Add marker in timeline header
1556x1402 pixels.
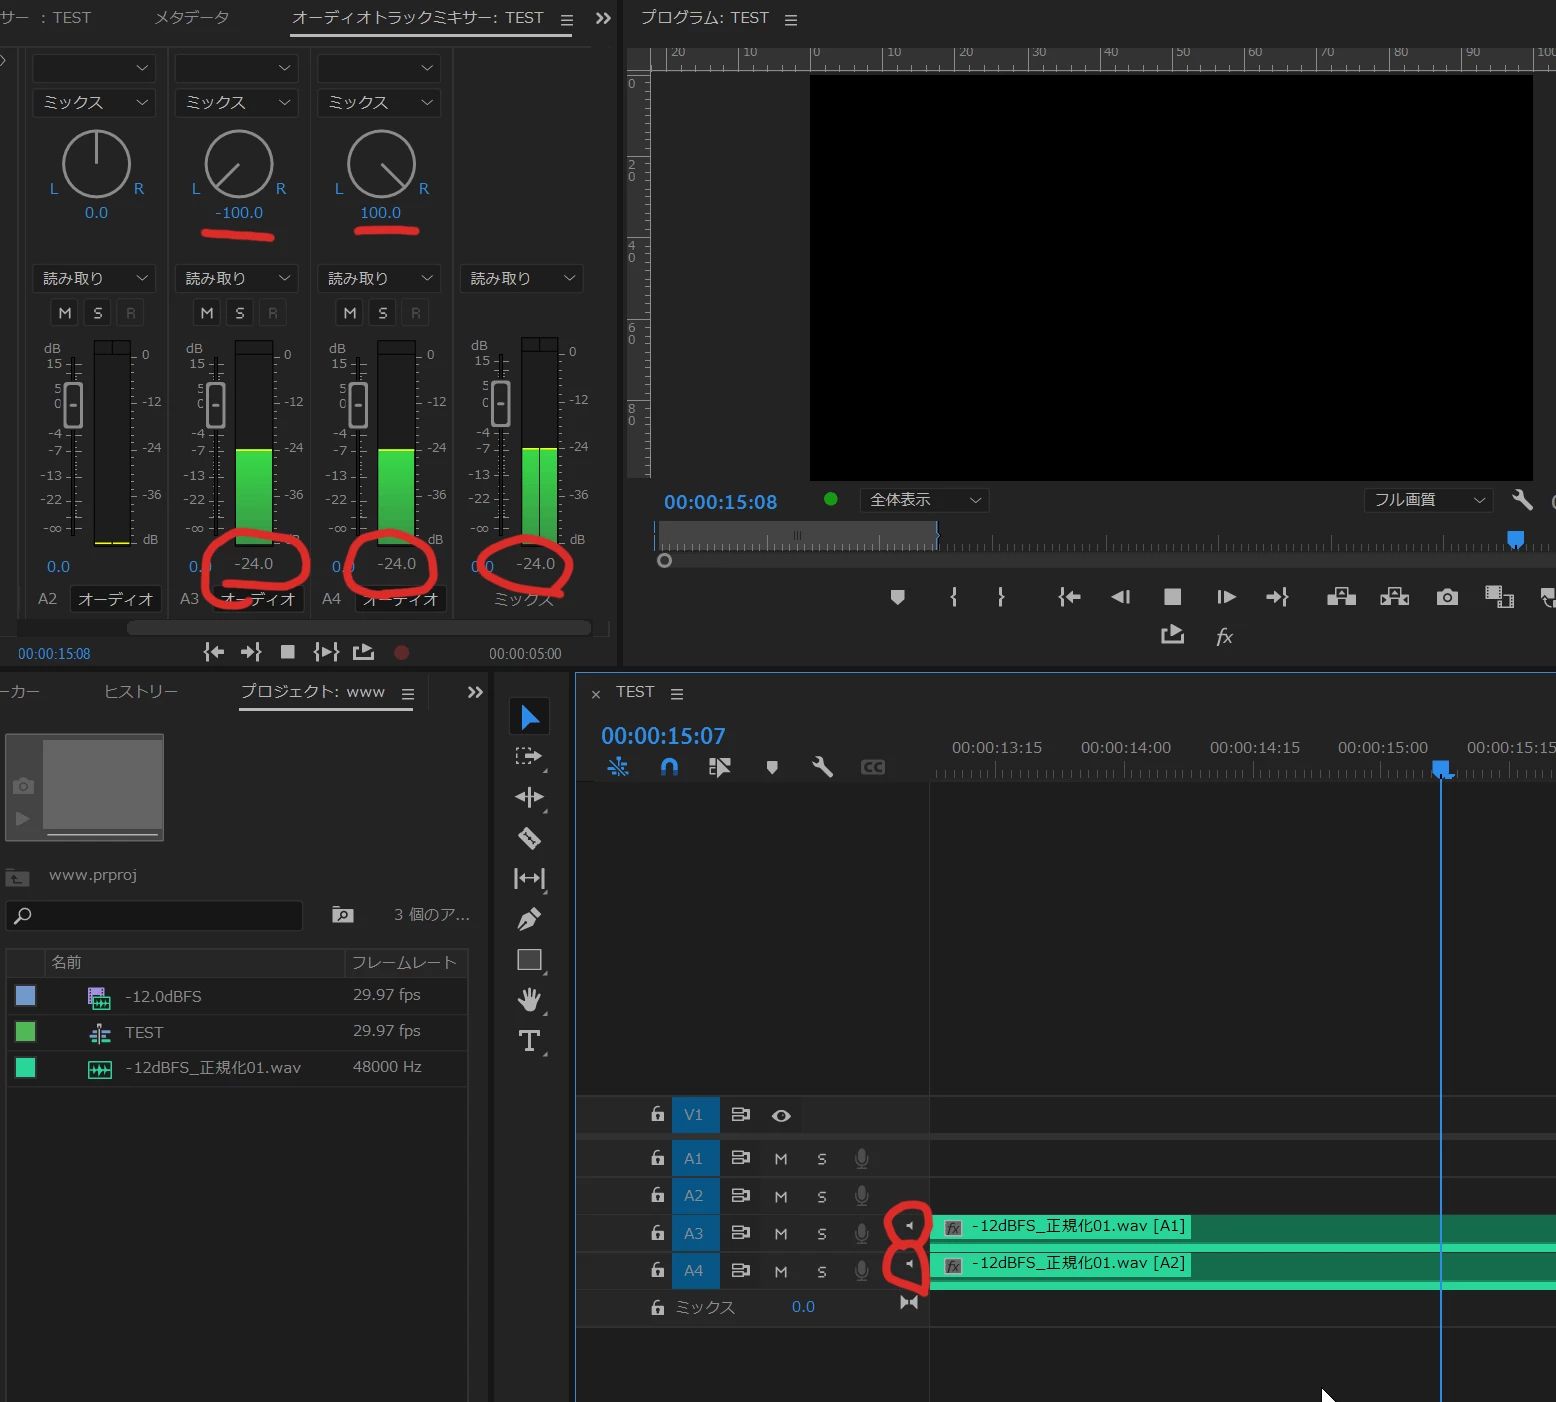(771, 767)
